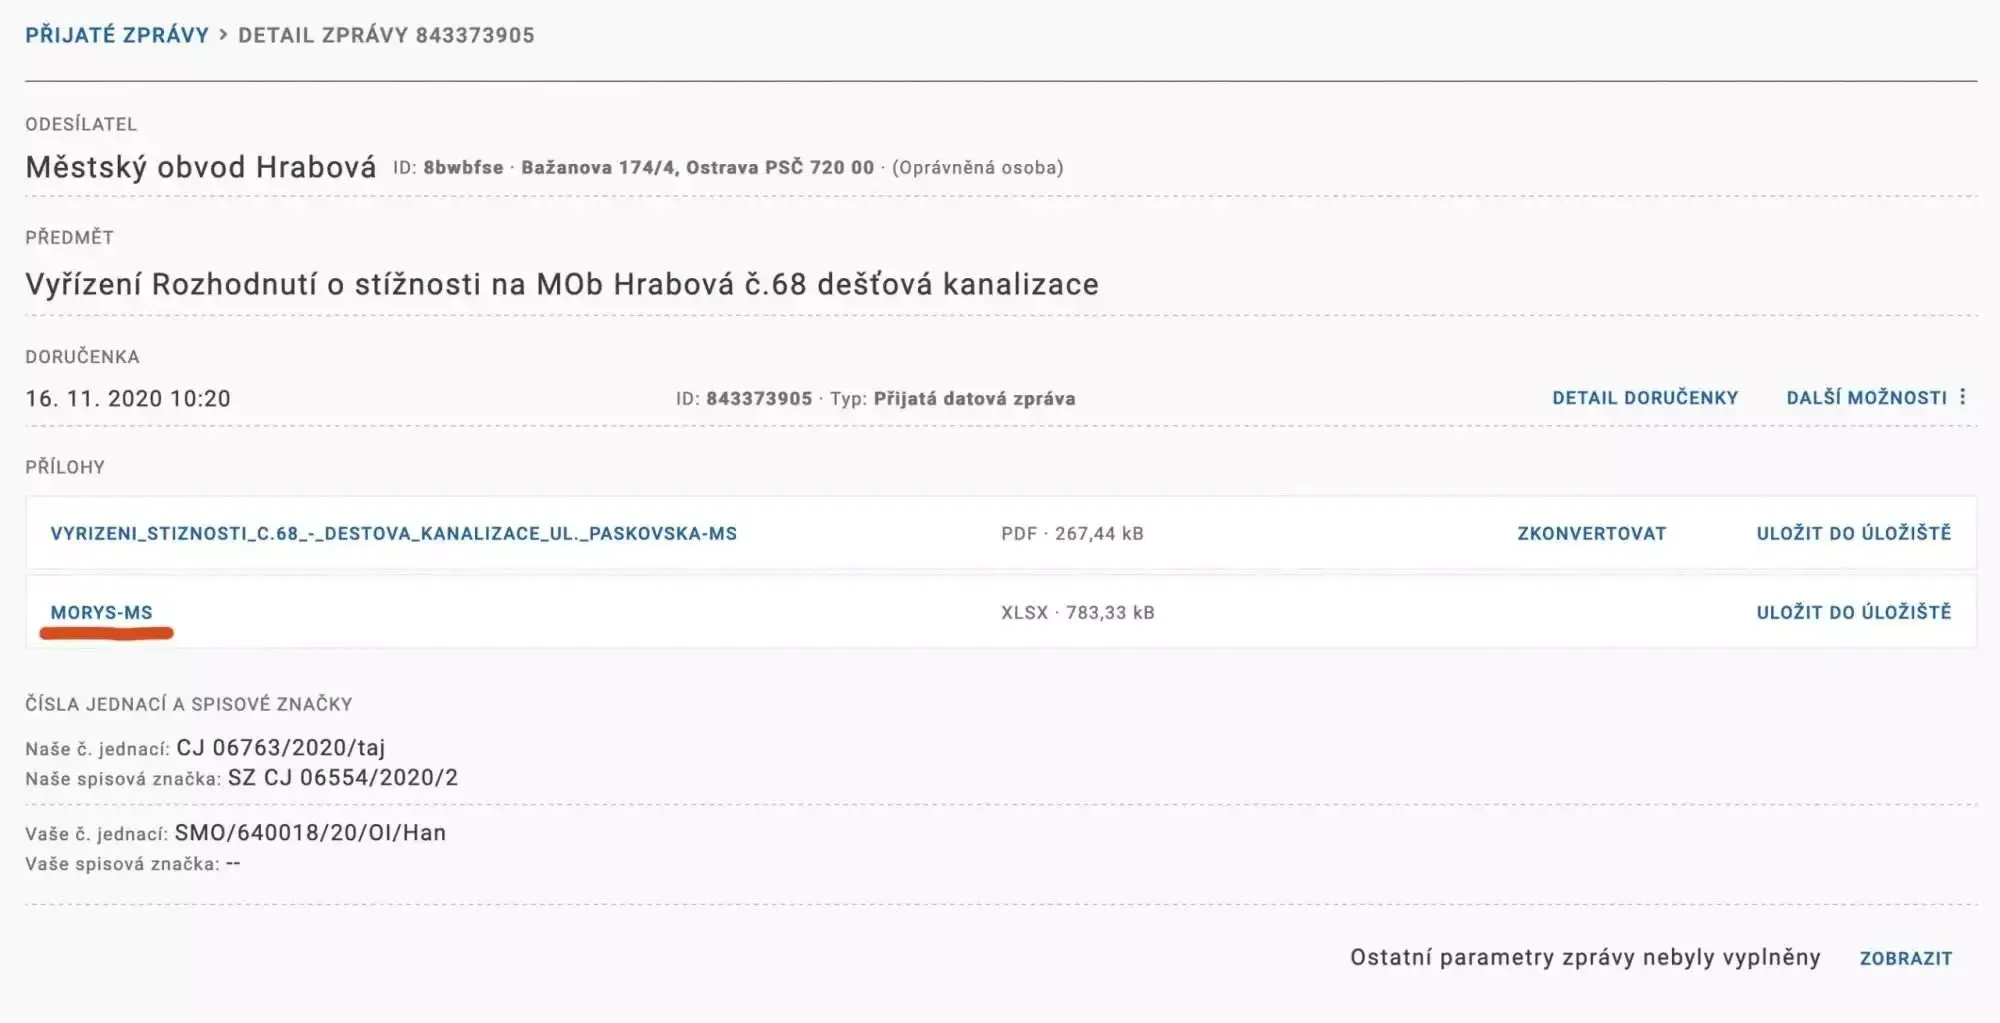Convert the PDF attachment with Zkonvertovat
The image size is (2000, 1023).
tap(1591, 534)
